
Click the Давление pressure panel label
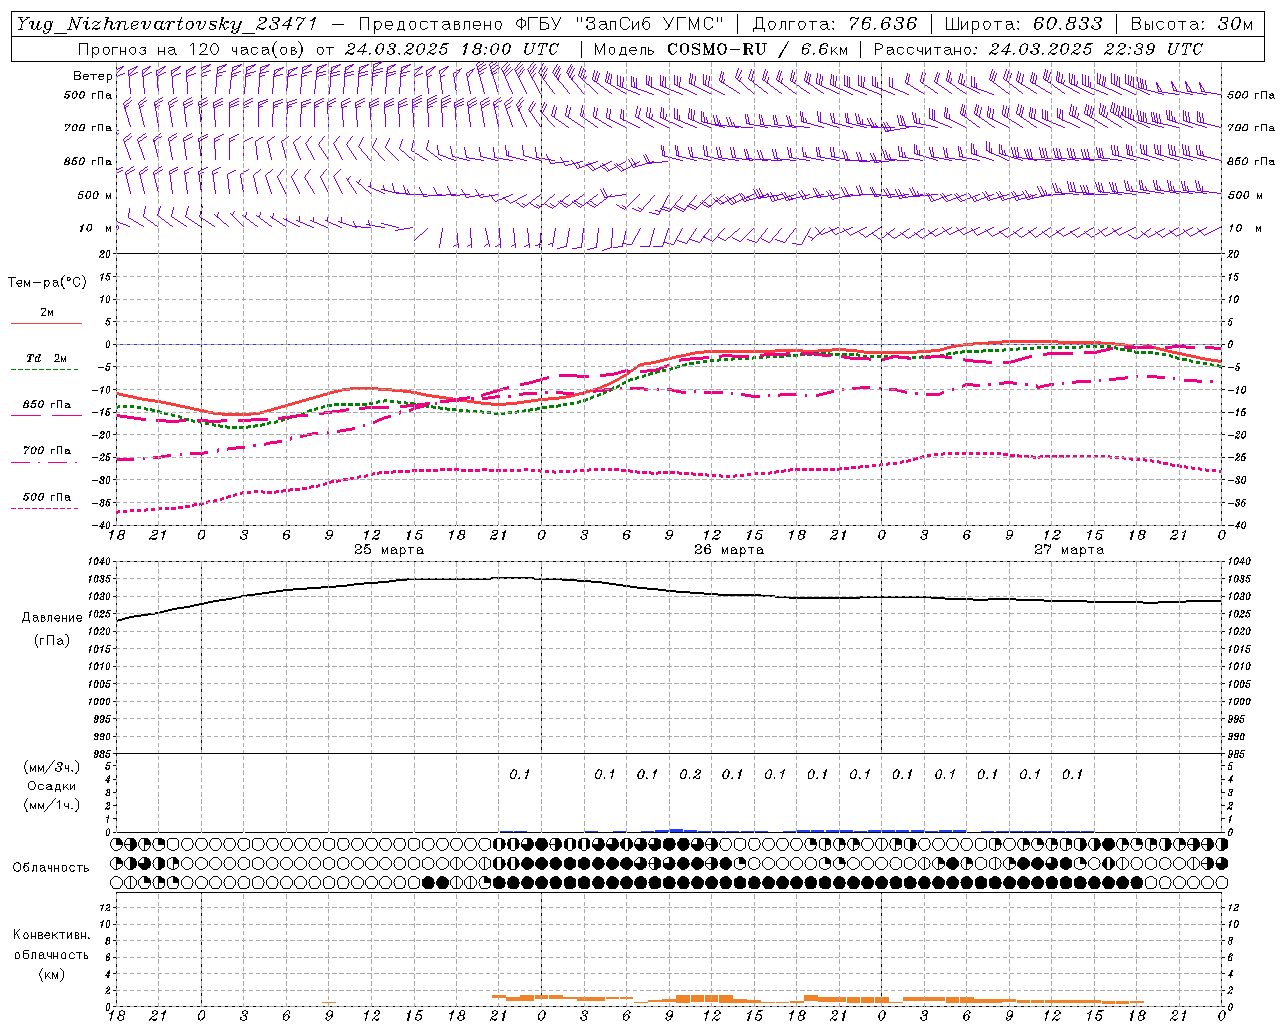(52, 618)
